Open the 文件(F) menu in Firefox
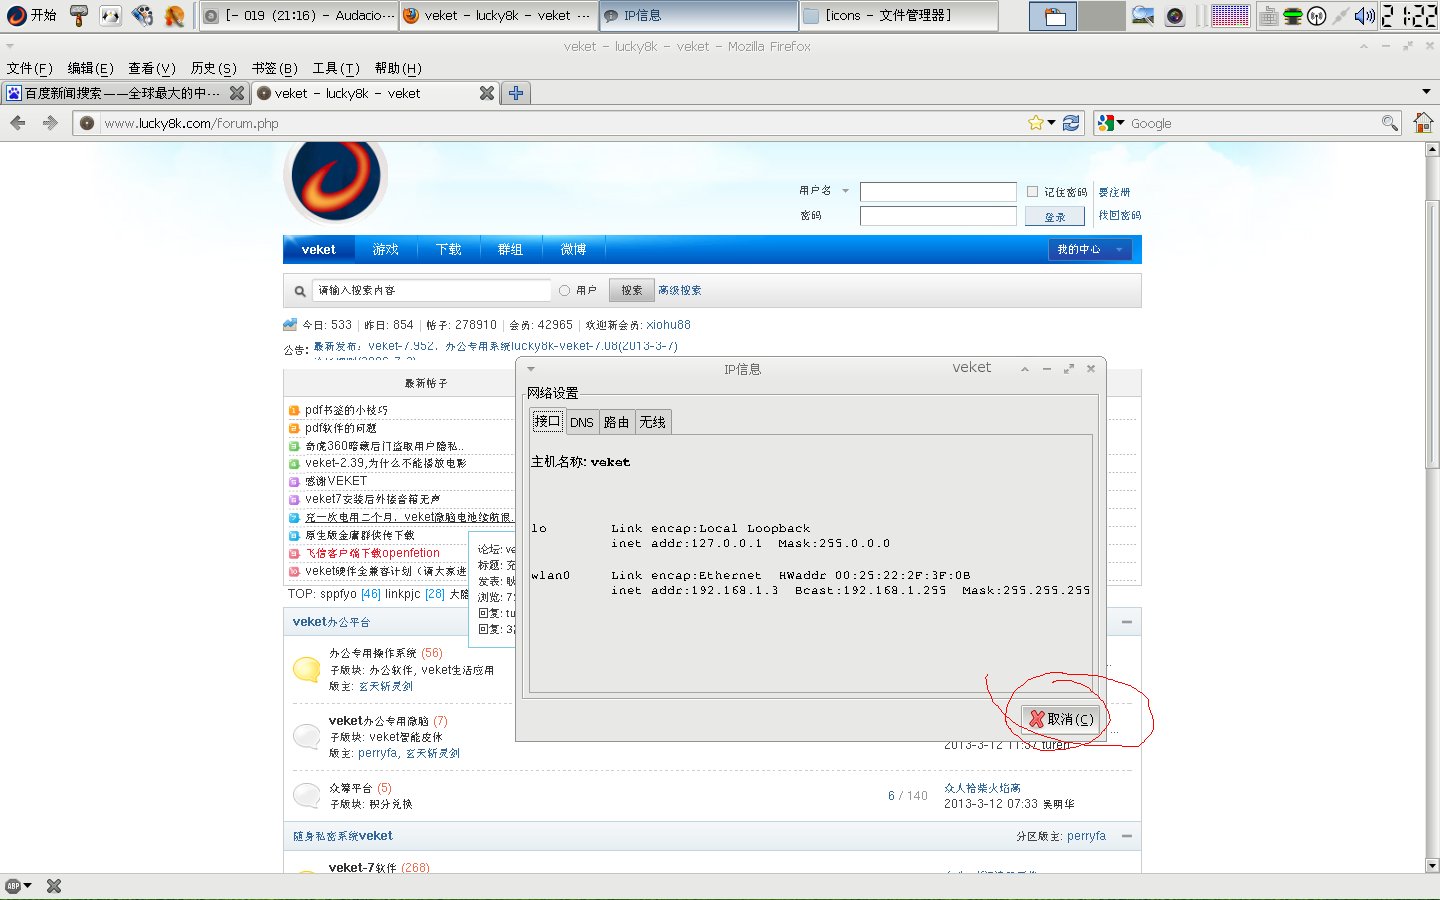Image resolution: width=1440 pixels, height=900 pixels. coord(30,68)
